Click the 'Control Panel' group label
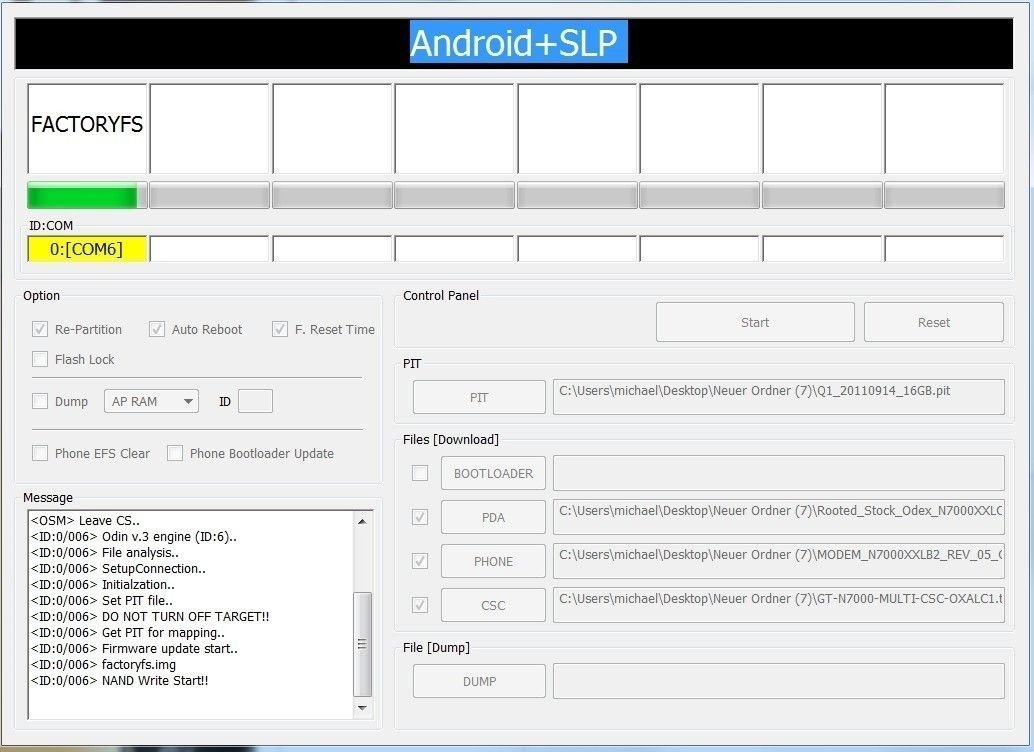 [x=441, y=296]
